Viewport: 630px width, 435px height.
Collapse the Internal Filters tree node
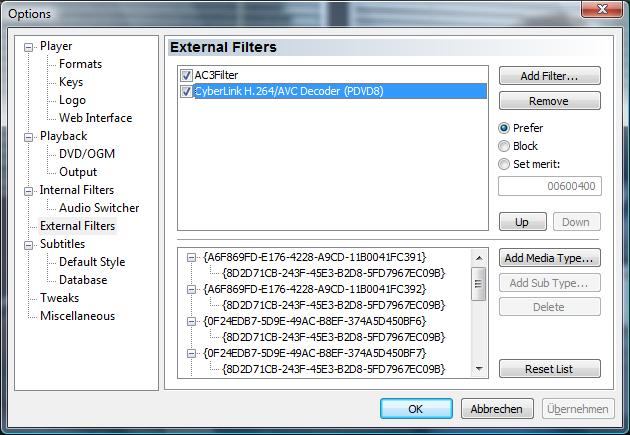coord(28,191)
